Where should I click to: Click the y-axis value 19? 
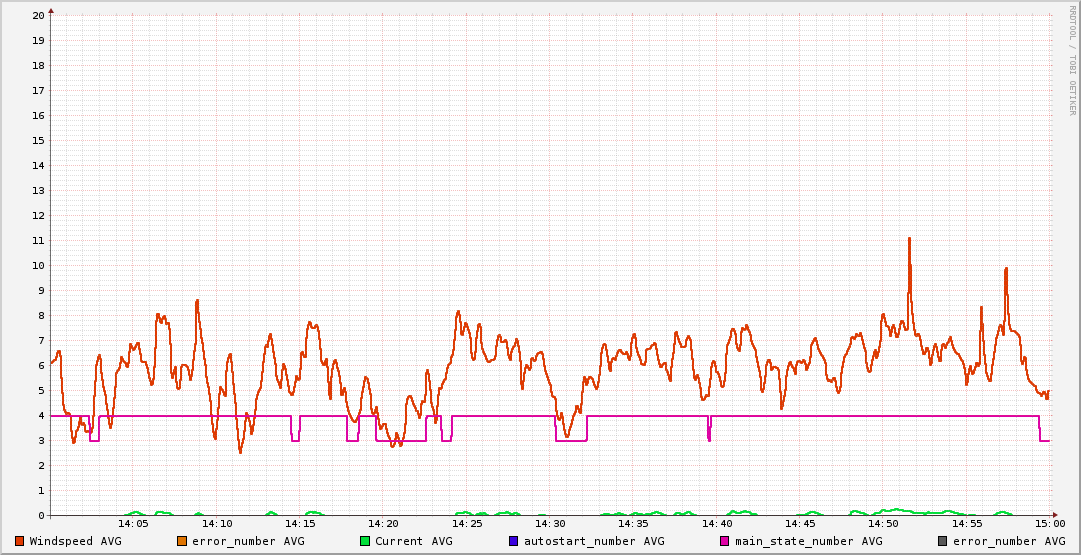coord(39,40)
